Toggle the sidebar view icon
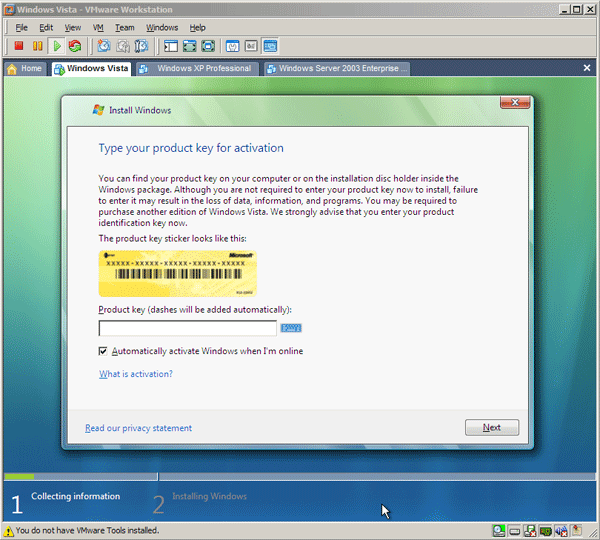 click(171, 46)
